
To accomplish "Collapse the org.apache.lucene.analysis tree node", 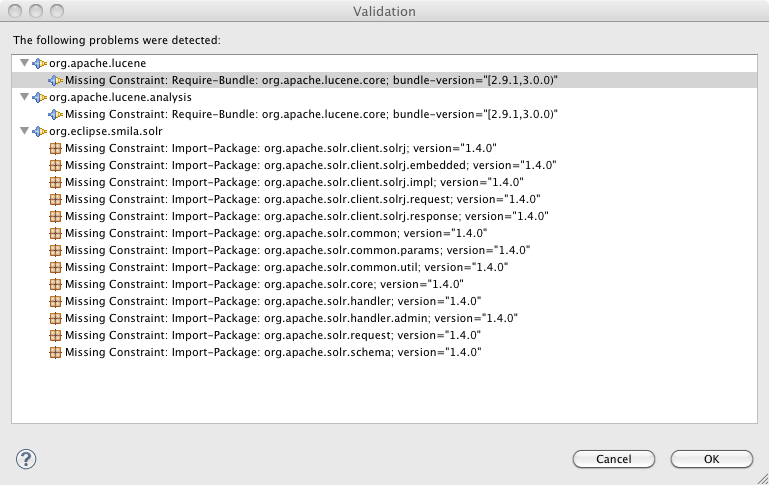I will pos(24,97).
